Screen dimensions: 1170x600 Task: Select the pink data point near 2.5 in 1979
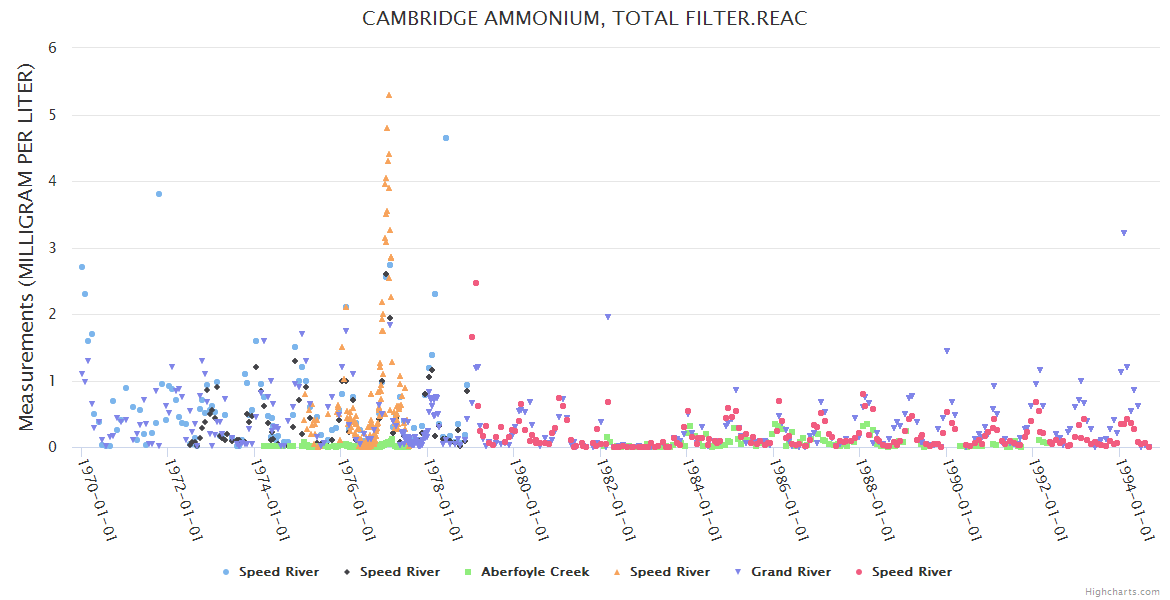(x=476, y=283)
